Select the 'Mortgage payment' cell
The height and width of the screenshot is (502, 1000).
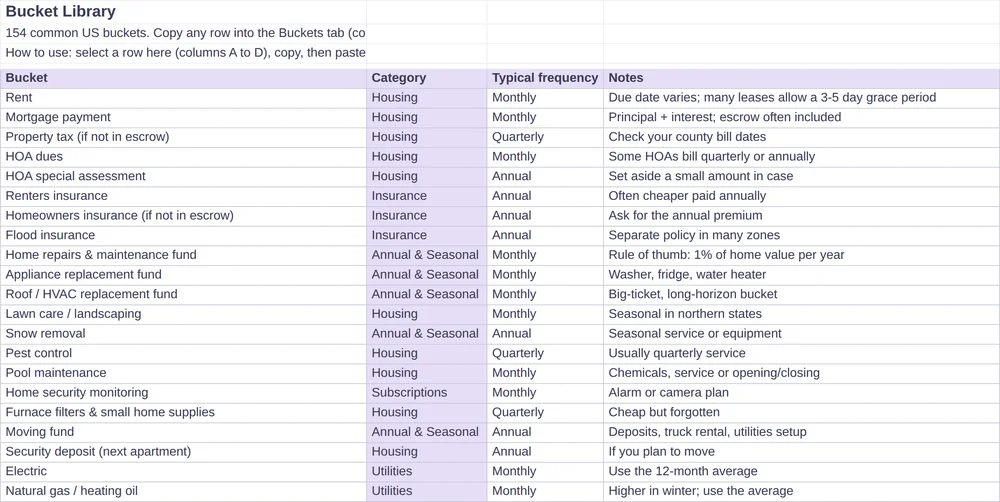[x=183, y=117]
